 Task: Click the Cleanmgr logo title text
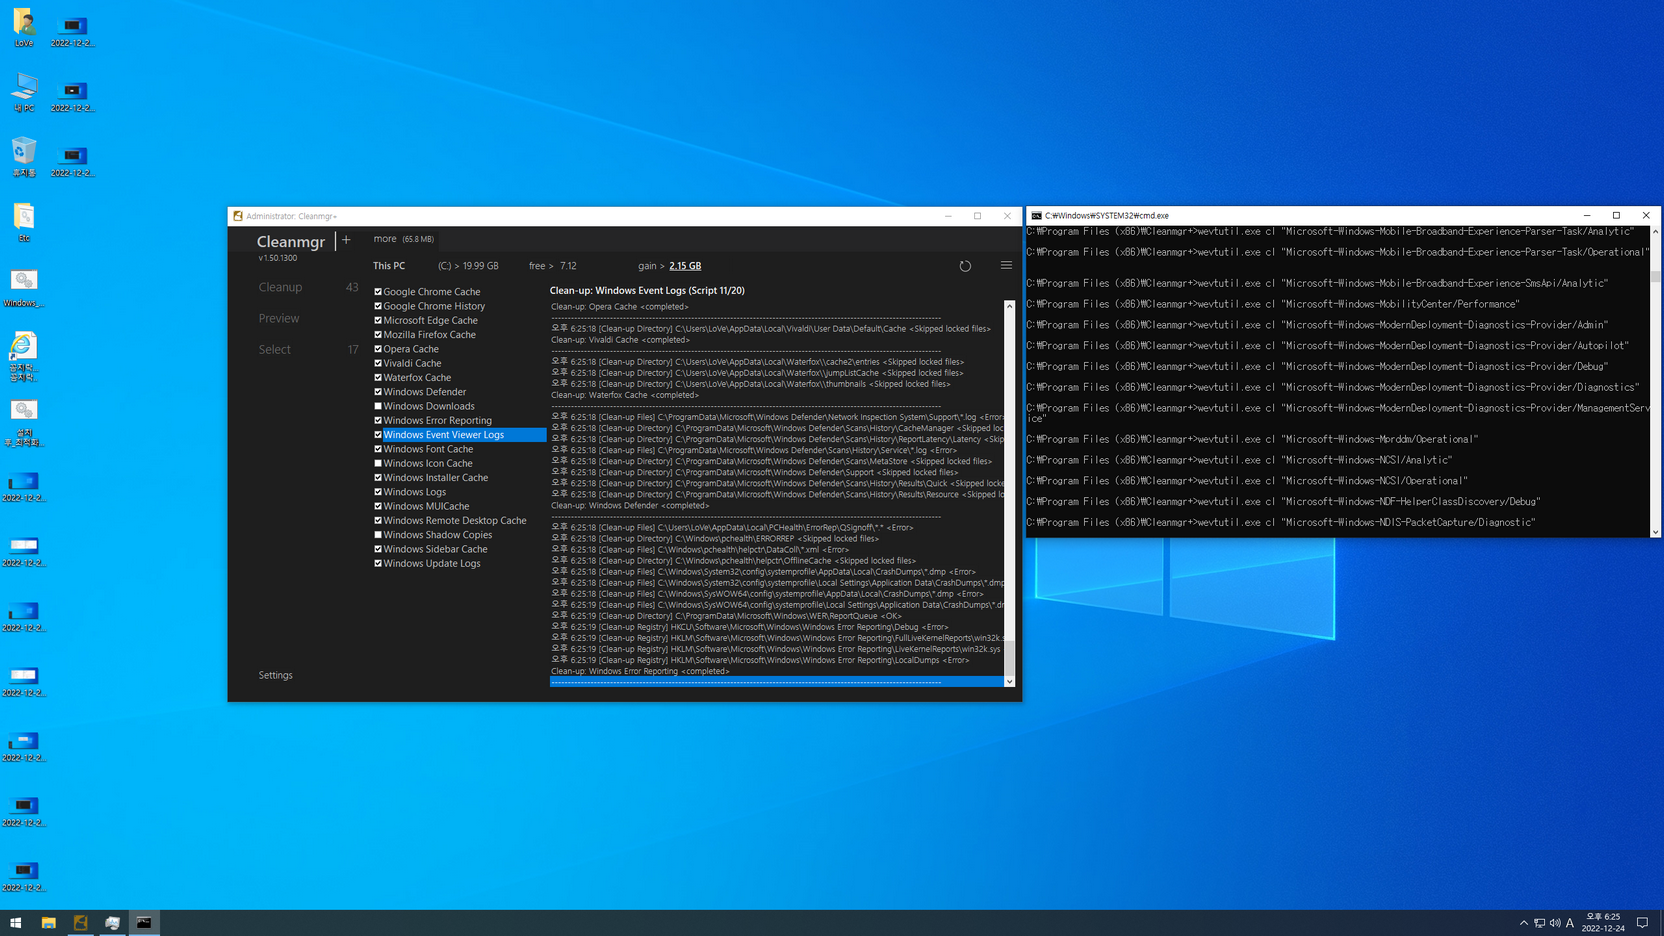(291, 241)
